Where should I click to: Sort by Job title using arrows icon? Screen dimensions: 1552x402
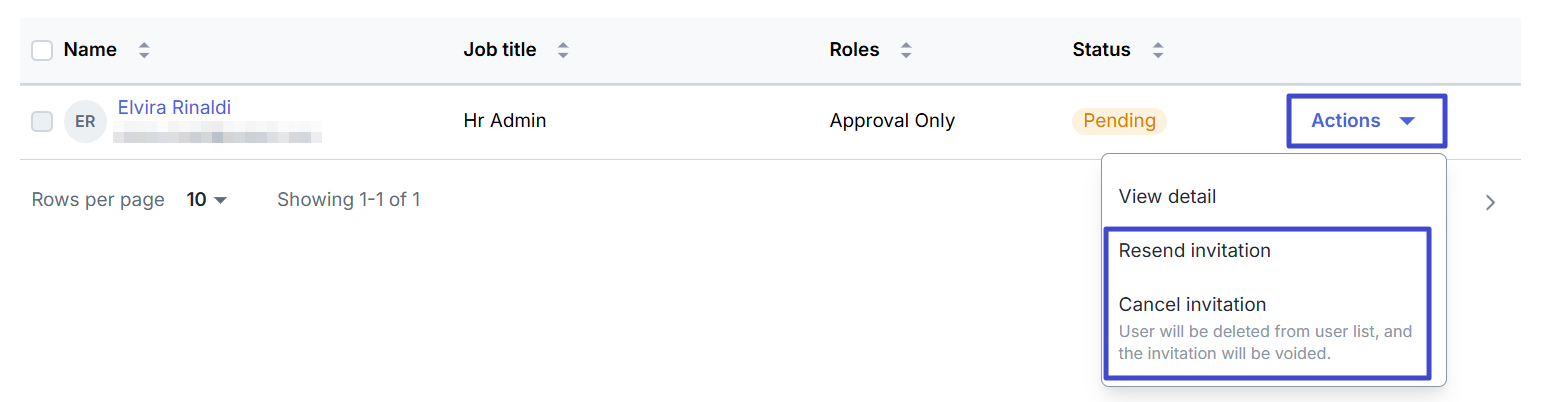tap(563, 50)
